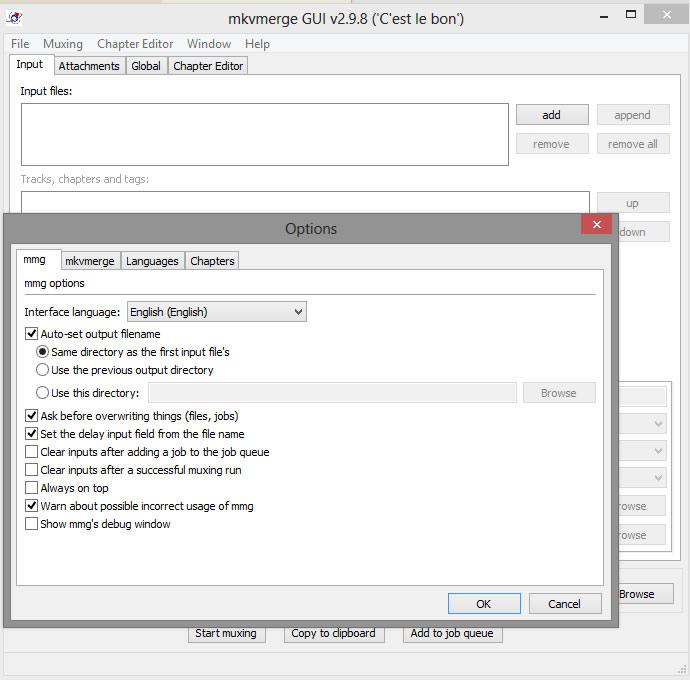
Task: Click the up button for tracks
Action: click(x=633, y=203)
